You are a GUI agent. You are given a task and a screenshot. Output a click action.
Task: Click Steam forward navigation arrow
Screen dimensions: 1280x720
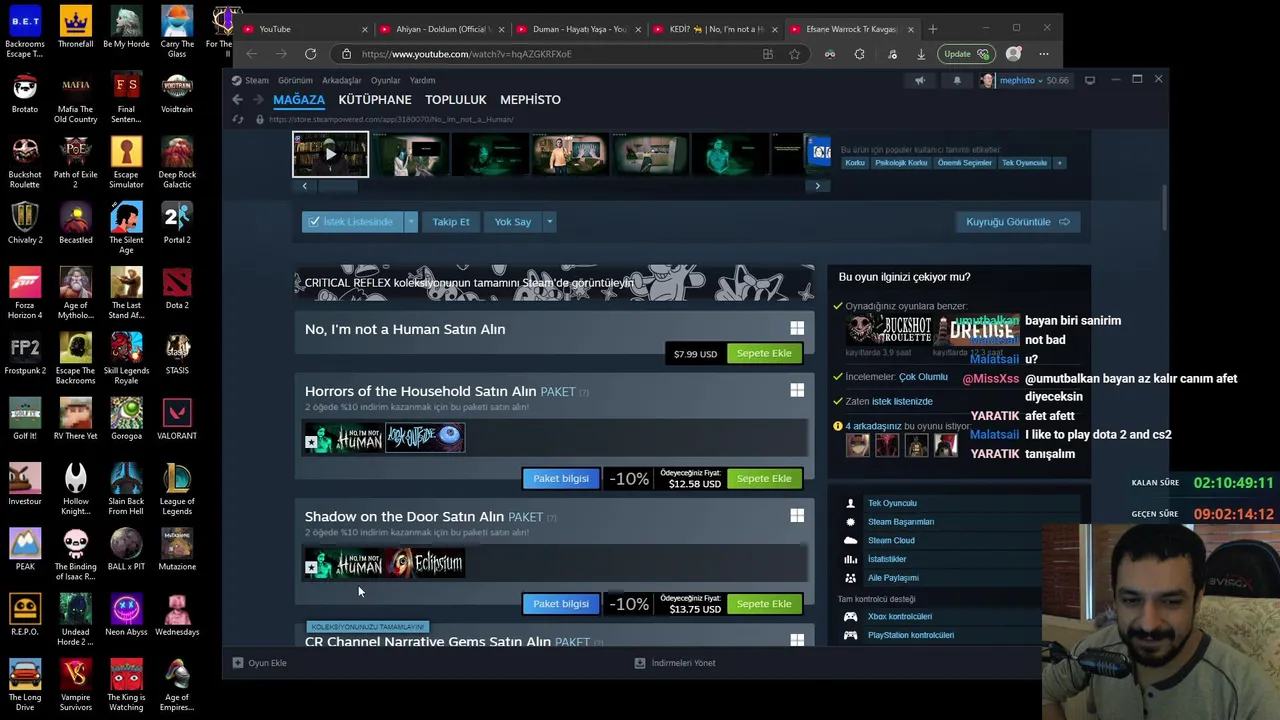click(x=258, y=99)
